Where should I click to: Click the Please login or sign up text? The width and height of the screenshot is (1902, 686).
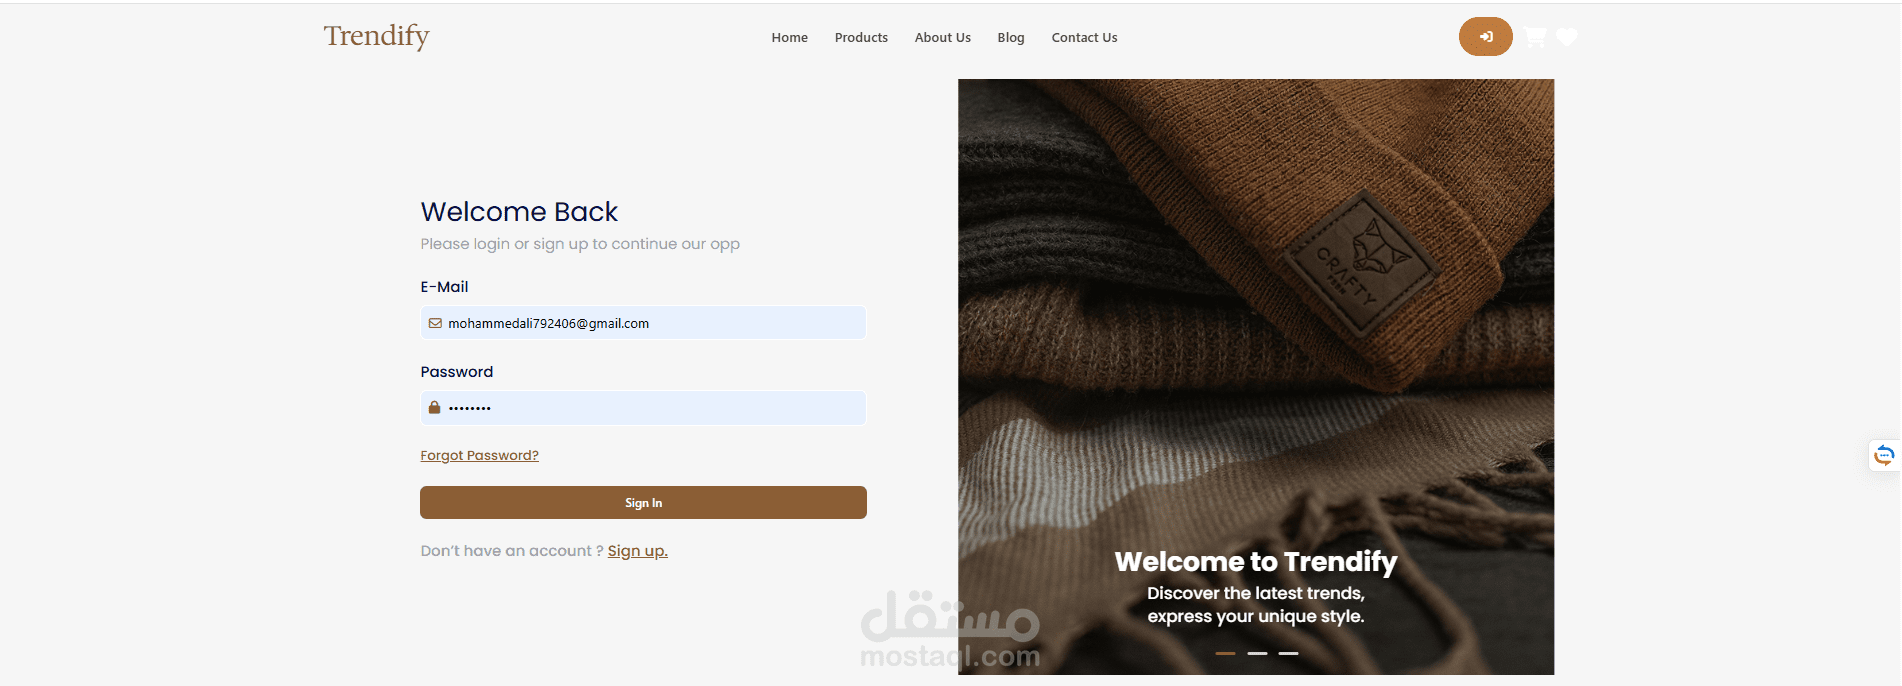[580, 244]
